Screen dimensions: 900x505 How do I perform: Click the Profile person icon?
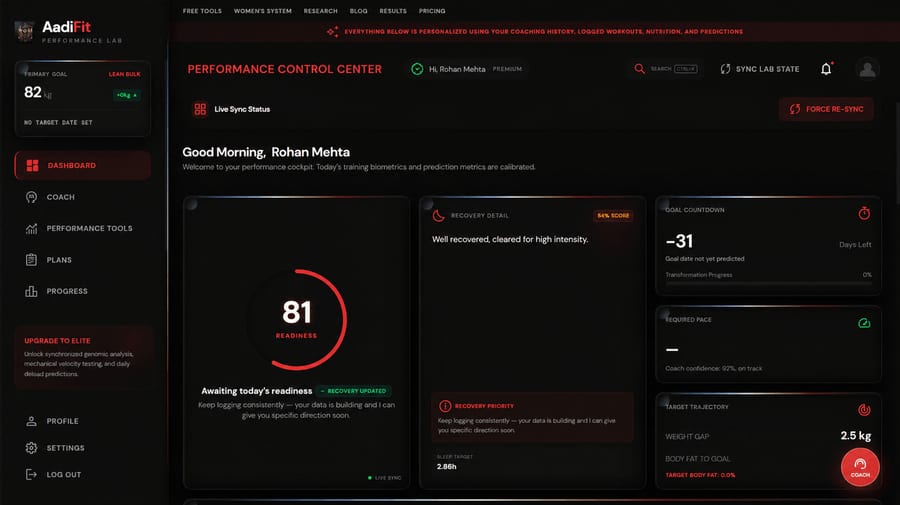click(32, 421)
